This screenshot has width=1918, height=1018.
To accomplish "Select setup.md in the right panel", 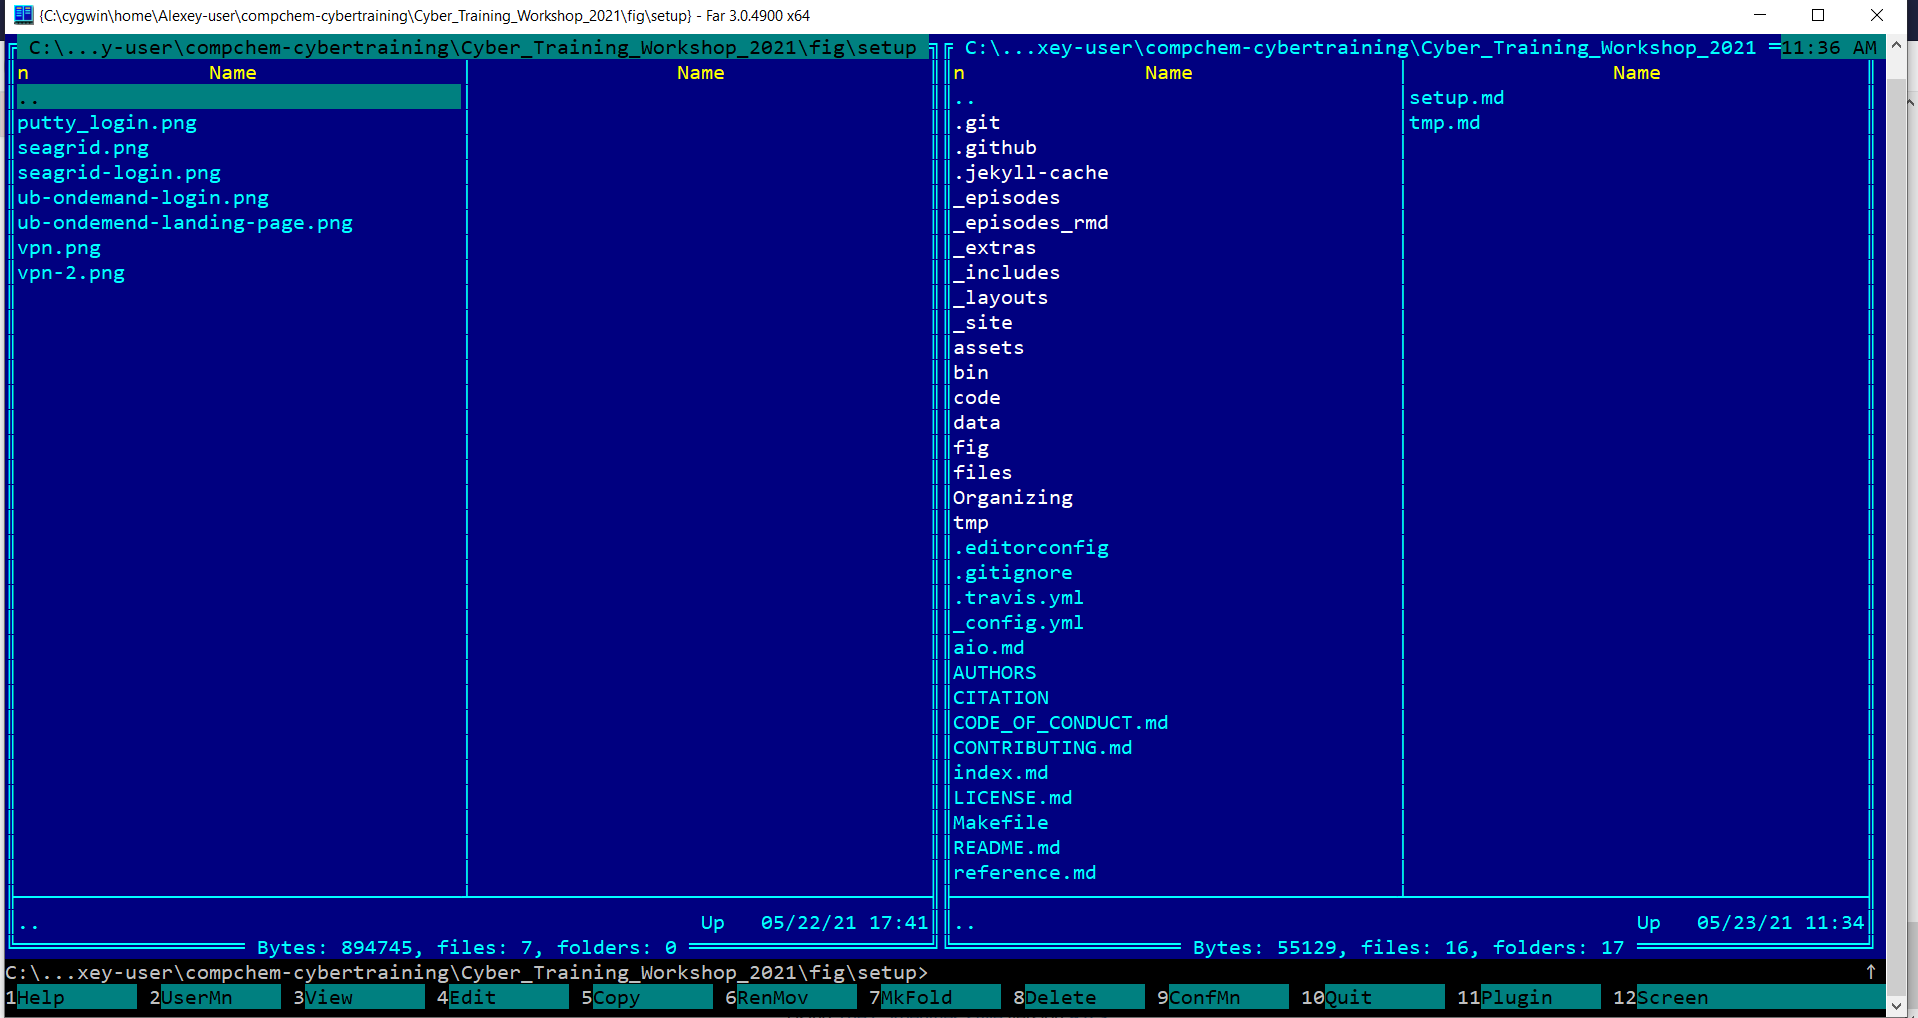I will pos(1456,98).
